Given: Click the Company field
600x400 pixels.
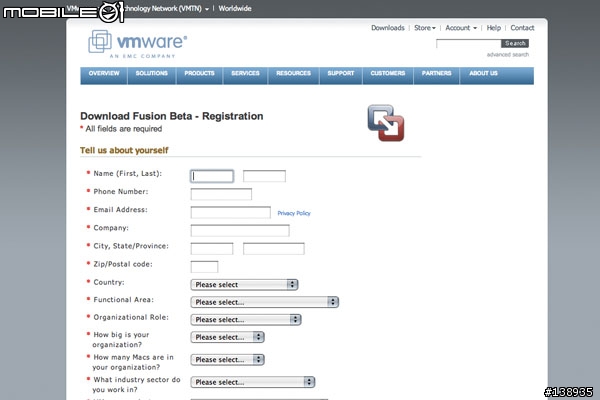Looking at the screenshot, I should [240, 230].
